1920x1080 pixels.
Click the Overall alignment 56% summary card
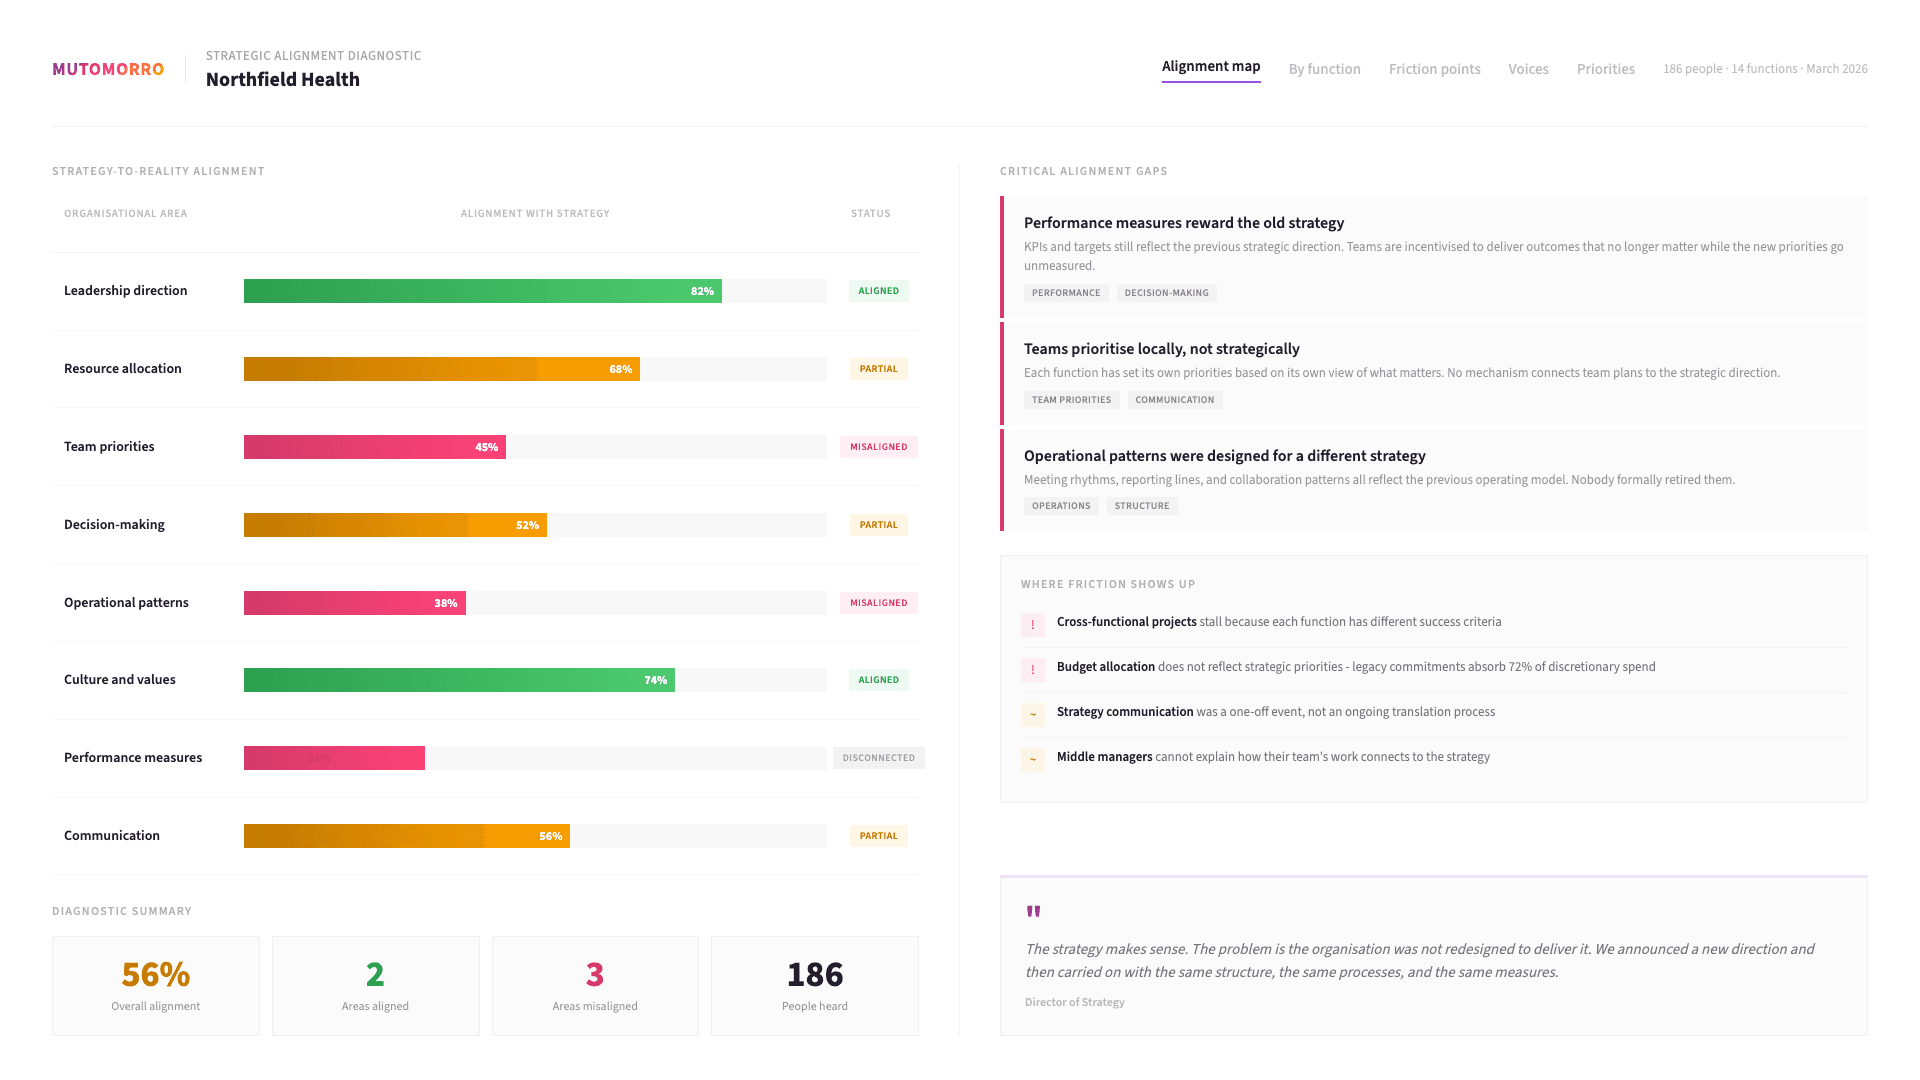tap(156, 985)
